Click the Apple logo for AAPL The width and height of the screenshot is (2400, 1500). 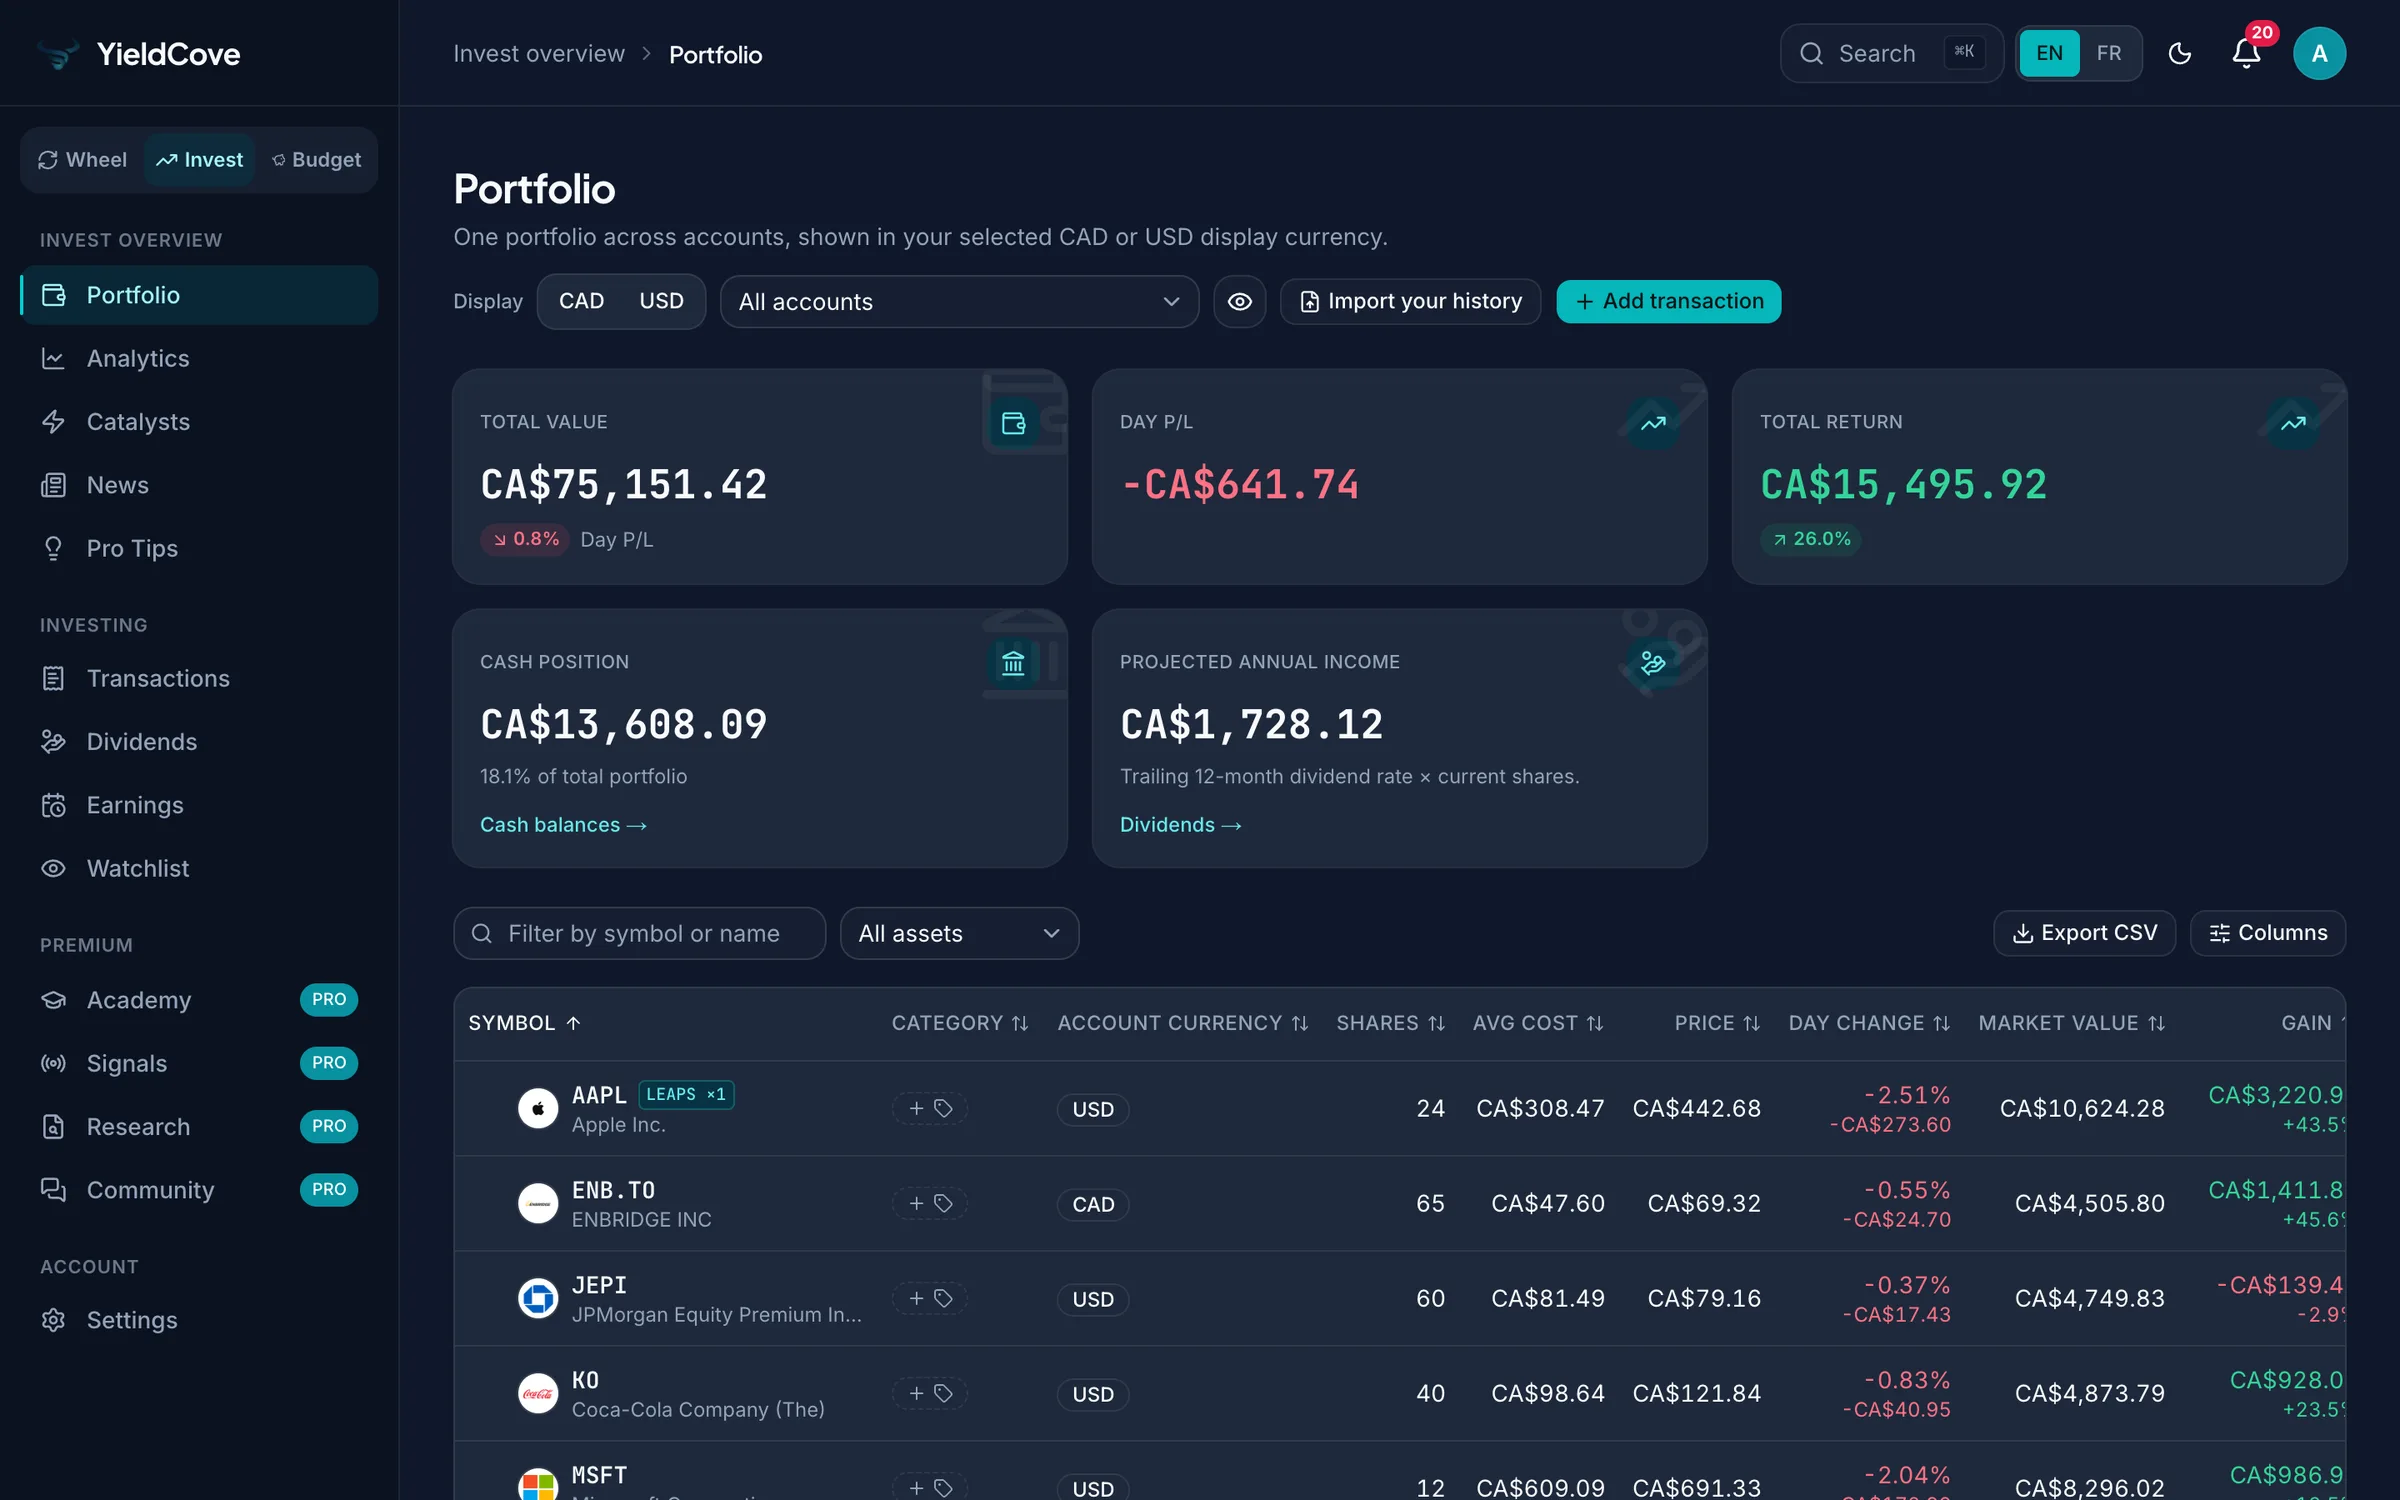pyautogui.click(x=538, y=1108)
